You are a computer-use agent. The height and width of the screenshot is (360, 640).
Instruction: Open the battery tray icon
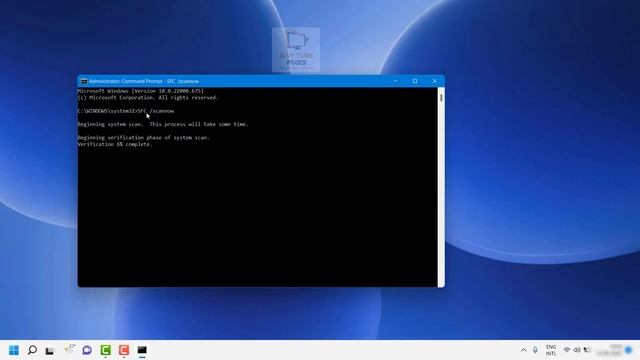point(587,350)
